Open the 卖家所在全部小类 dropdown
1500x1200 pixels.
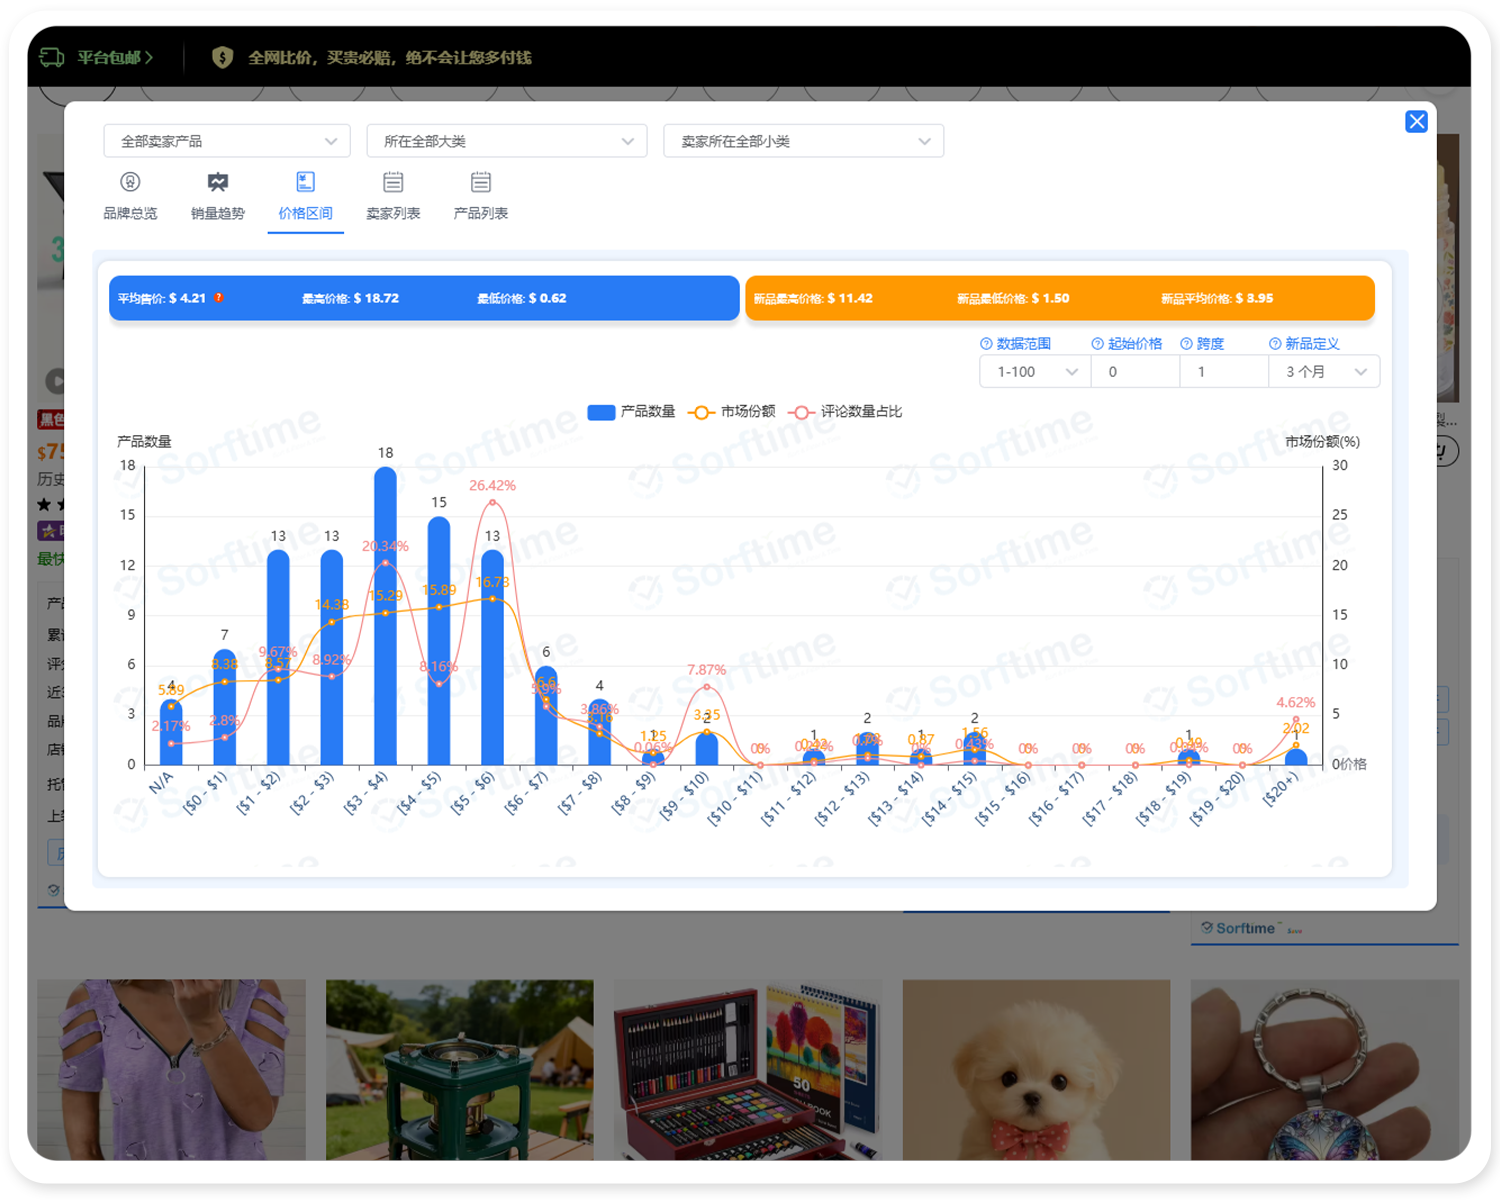click(x=803, y=141)
